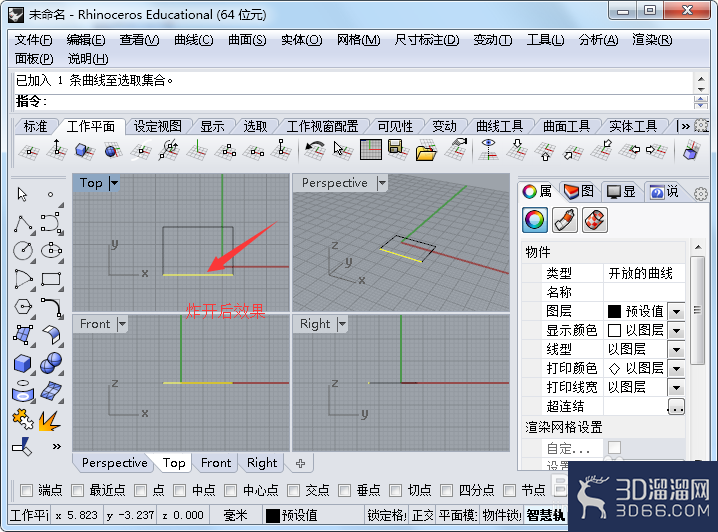
Task: Click the toolbar options gear icon
Action: pos(701,125)
